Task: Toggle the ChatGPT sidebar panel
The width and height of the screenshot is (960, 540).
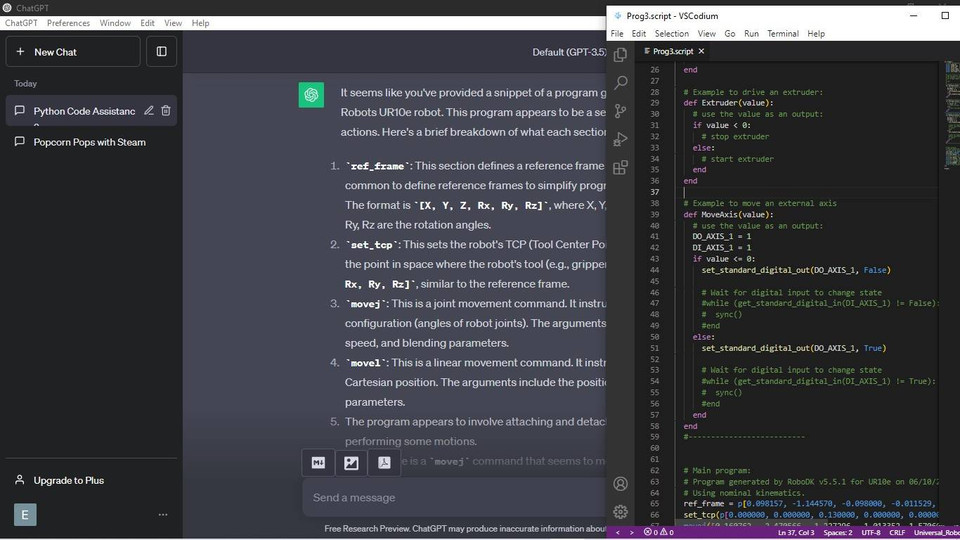Action: click(x=161, y=51)
